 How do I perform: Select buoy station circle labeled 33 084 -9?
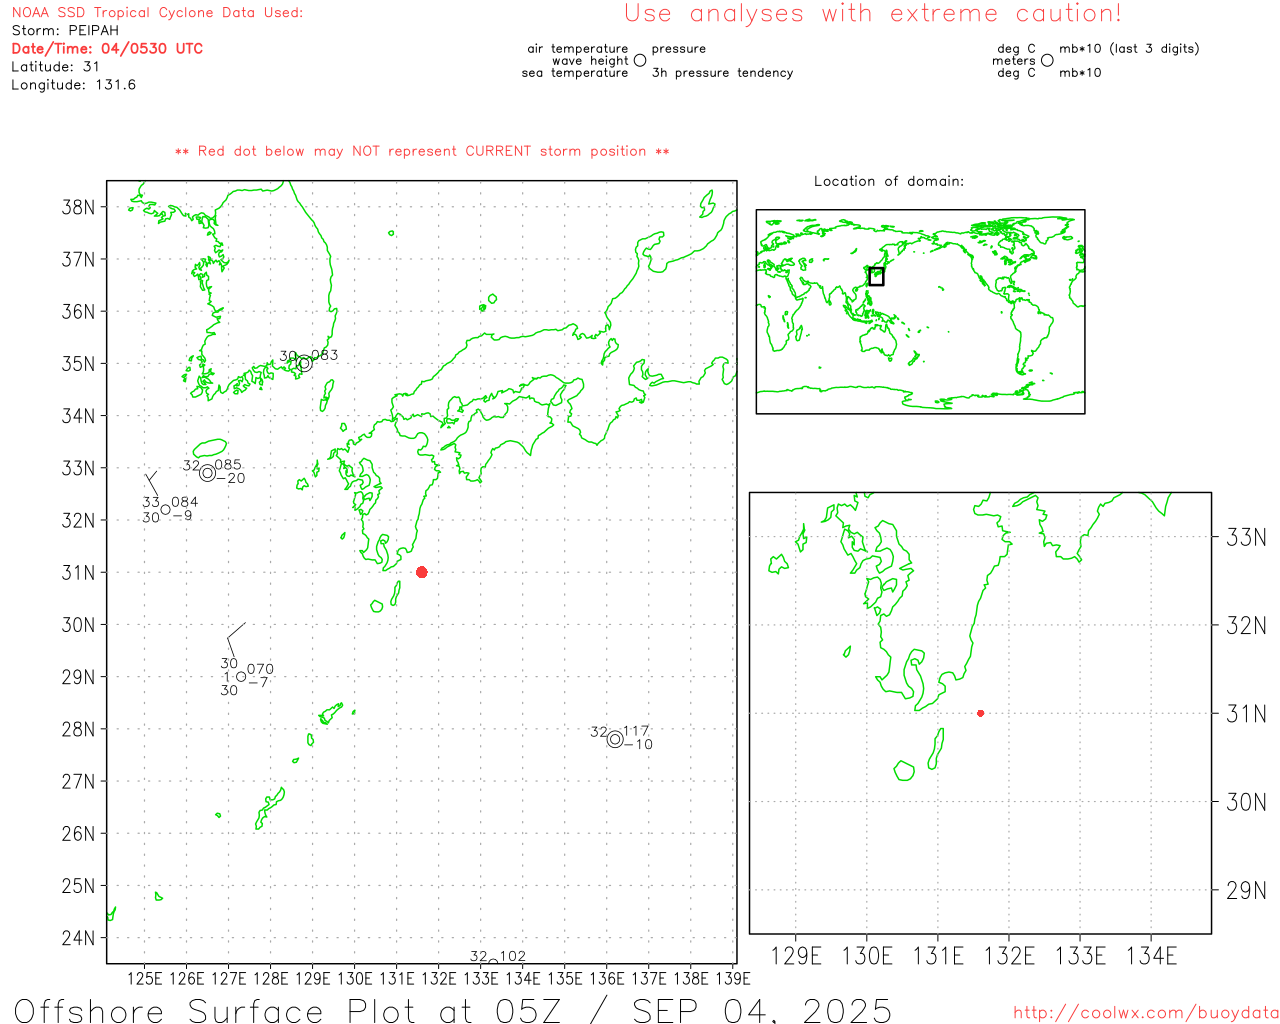(165, 510)
